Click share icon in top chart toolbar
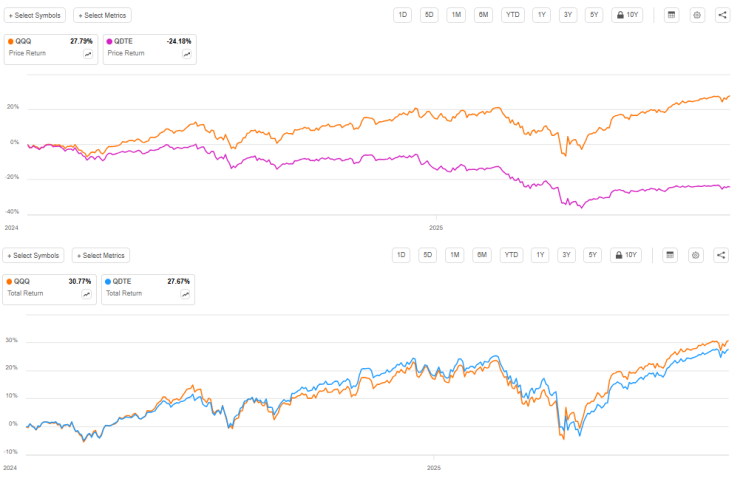The height and width of the screenshot is (484, 743). pos(722,15)
